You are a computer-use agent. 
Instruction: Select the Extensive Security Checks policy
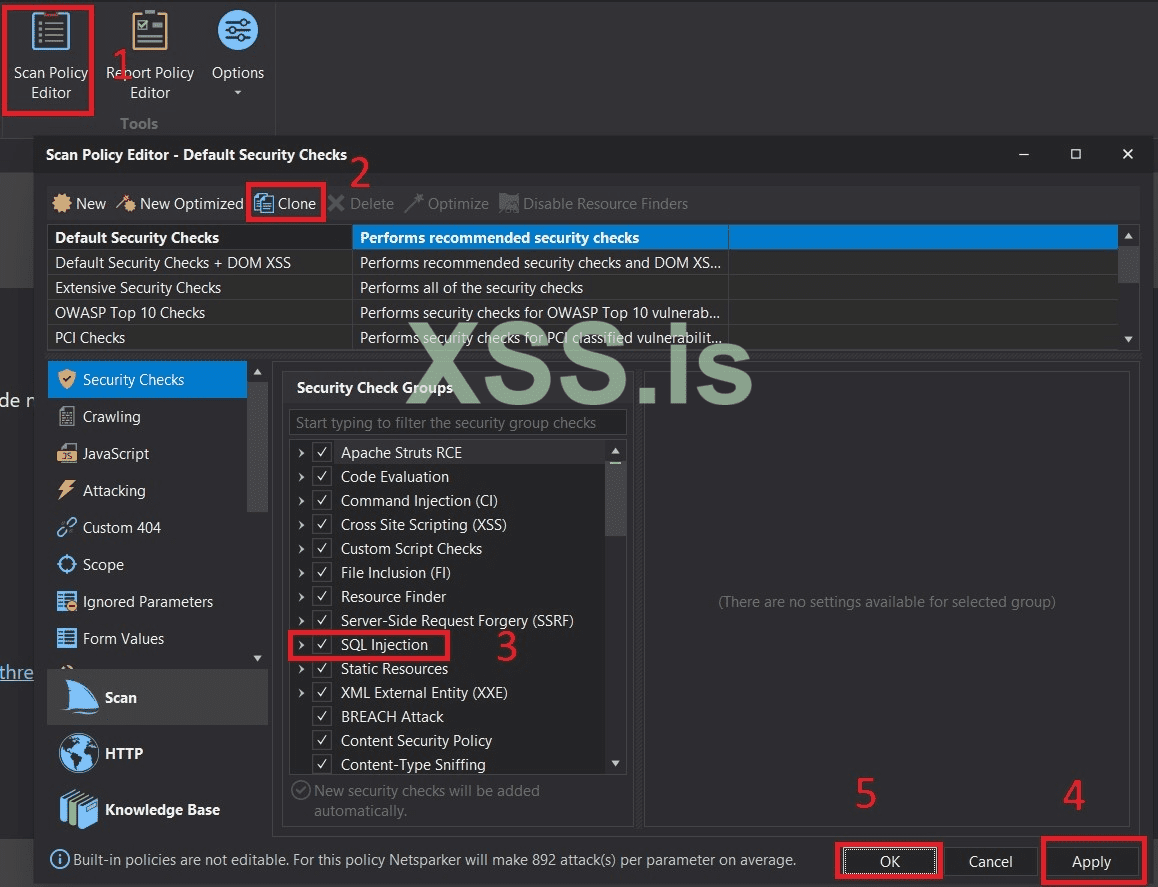click(x=582, y=287)
